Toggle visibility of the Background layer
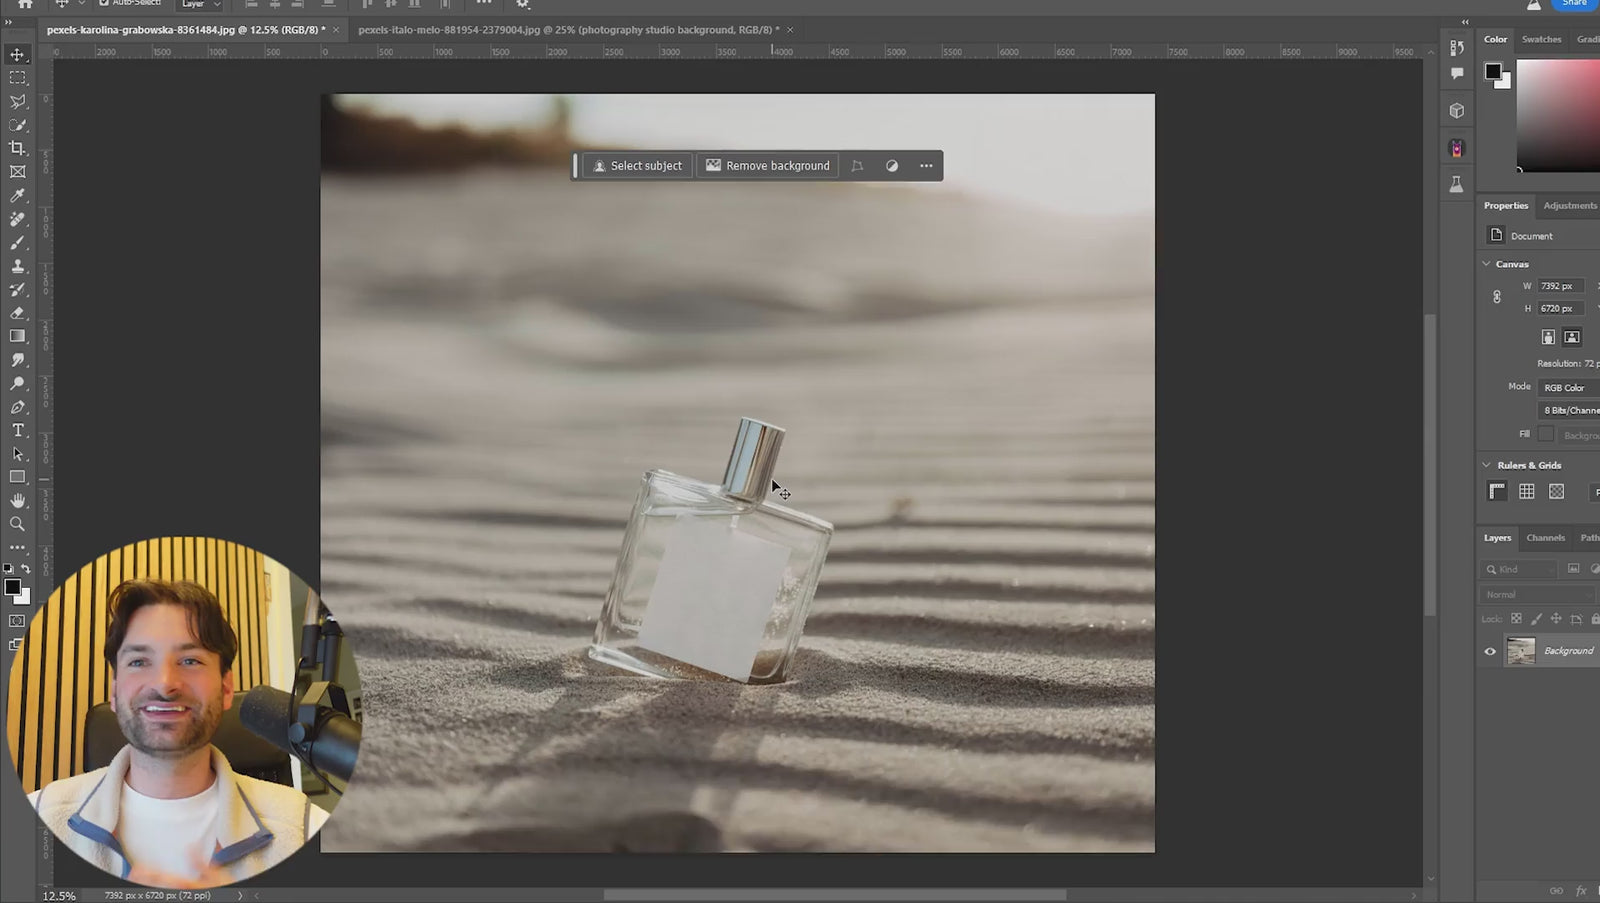 pyautogui.click(x=1489, y=650)
